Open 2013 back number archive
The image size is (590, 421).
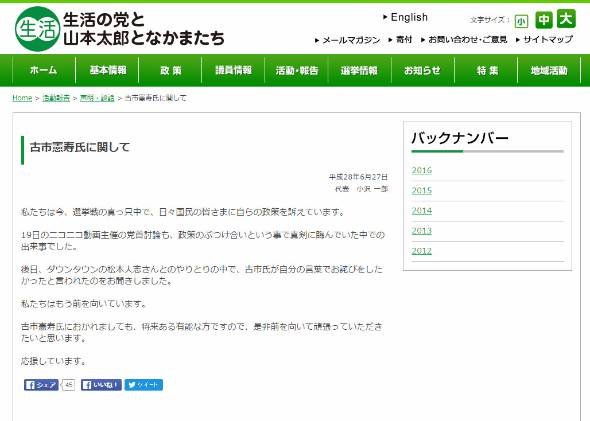click(421, 231)
